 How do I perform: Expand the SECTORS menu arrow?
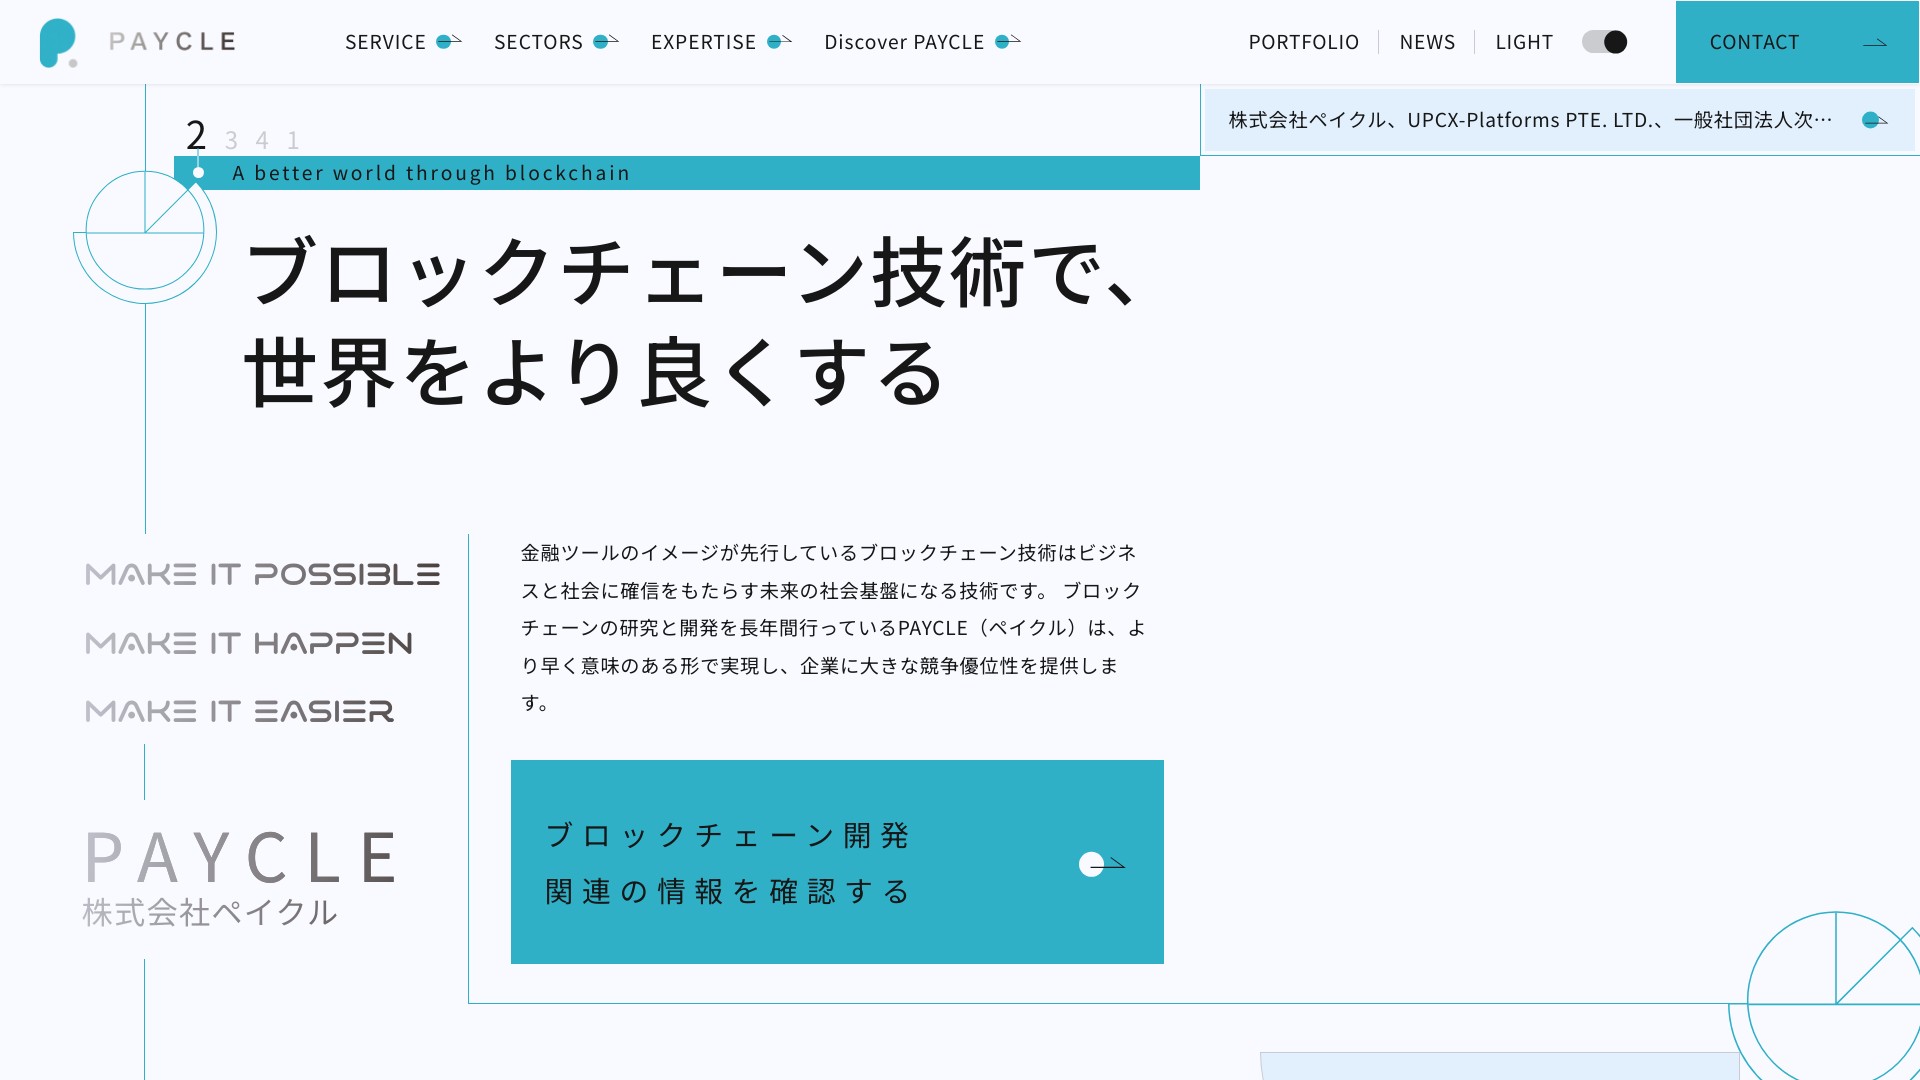point(605,42)
